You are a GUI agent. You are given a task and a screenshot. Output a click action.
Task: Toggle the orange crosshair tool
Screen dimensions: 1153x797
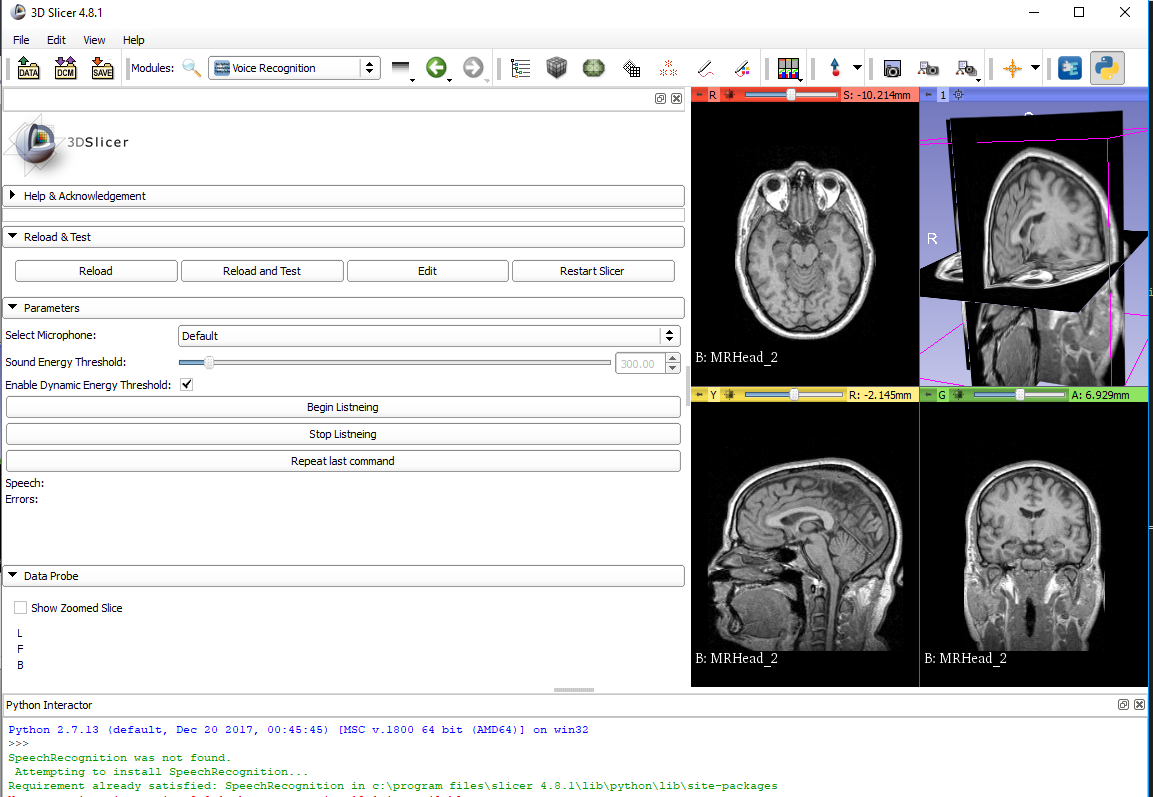click(x=1013, y=68)
